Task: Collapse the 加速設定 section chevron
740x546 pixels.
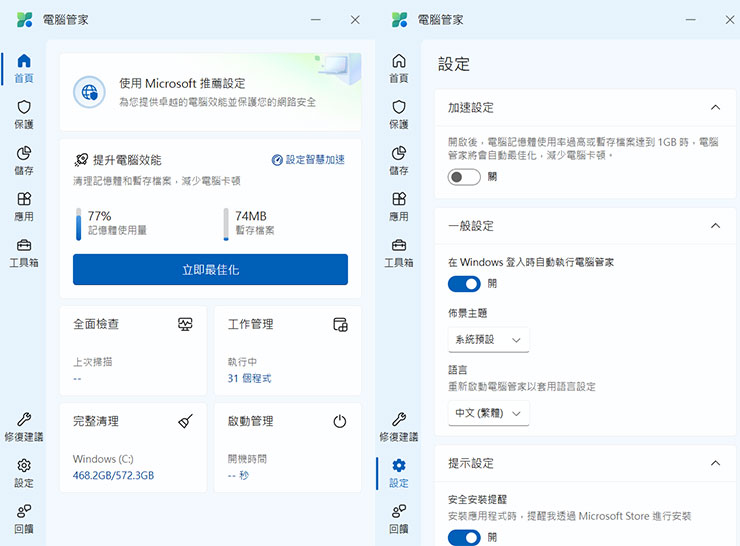Action: pos(715,107)
